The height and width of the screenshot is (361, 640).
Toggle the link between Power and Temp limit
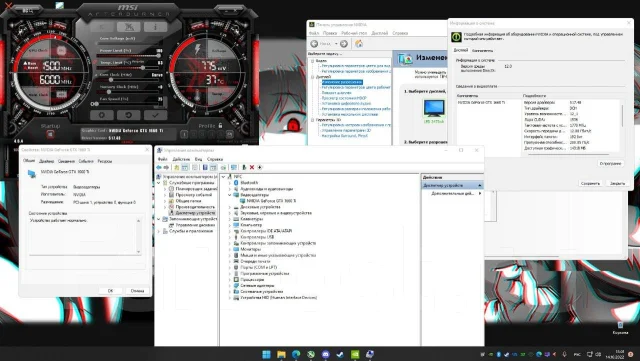(96, 62)
